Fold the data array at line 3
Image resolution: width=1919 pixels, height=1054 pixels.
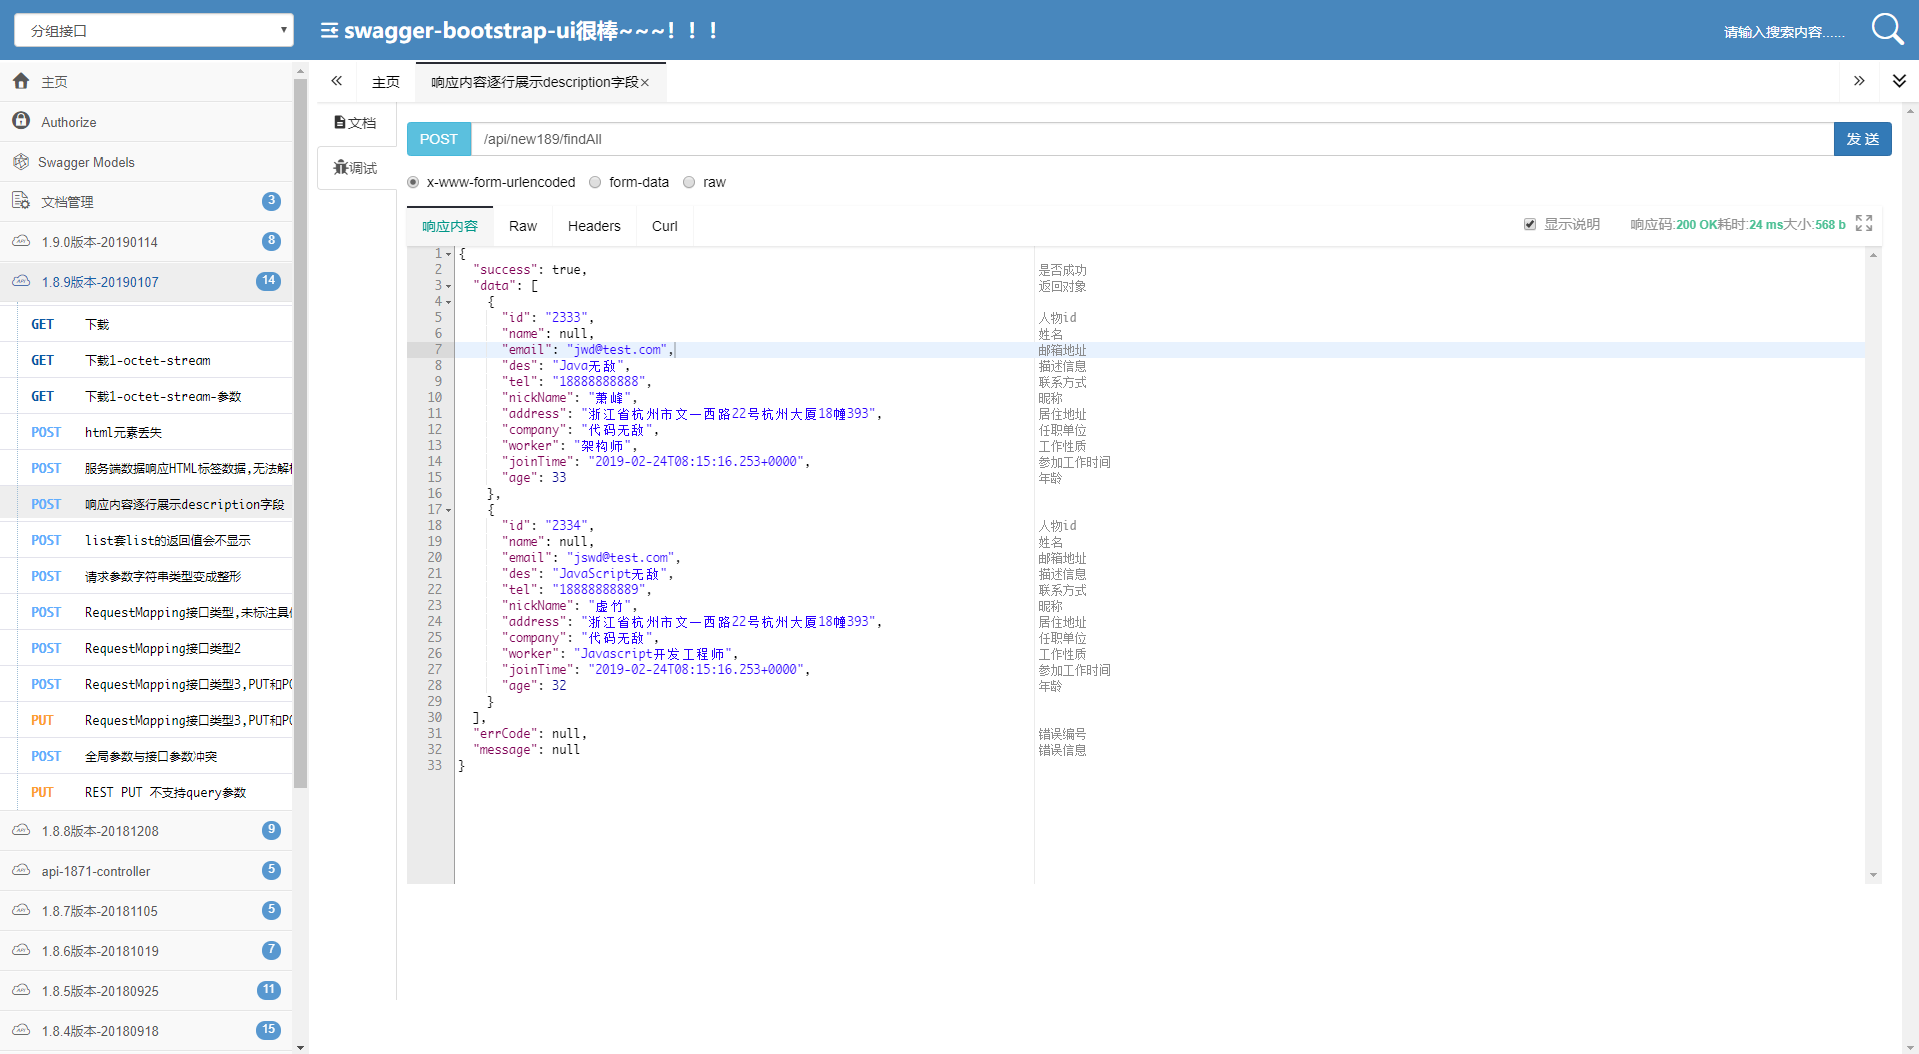(448, 286)
